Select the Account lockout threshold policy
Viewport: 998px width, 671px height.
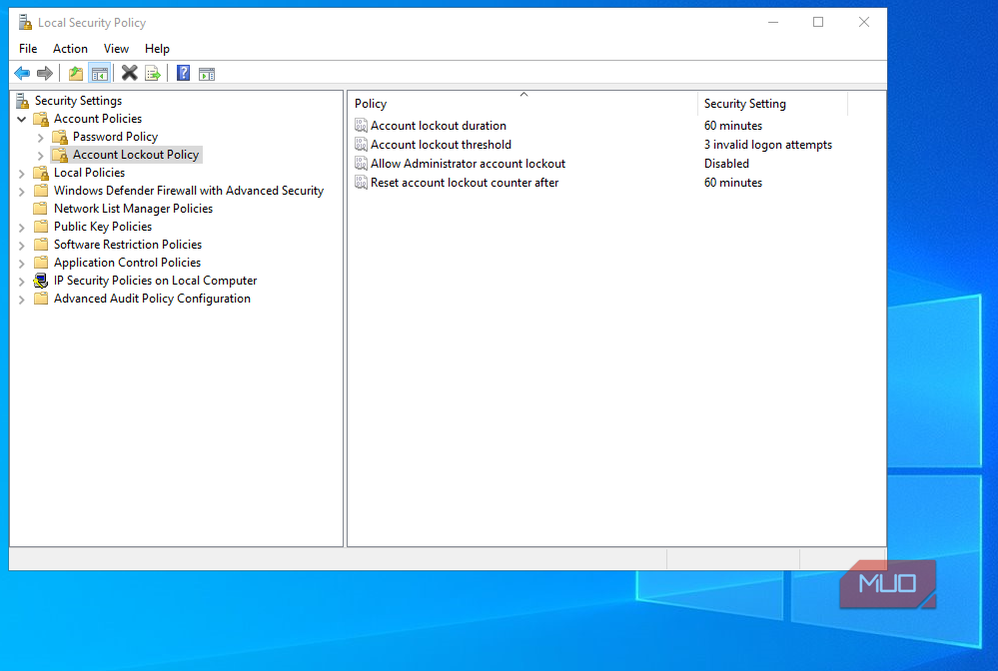click(x=440, y=145)
